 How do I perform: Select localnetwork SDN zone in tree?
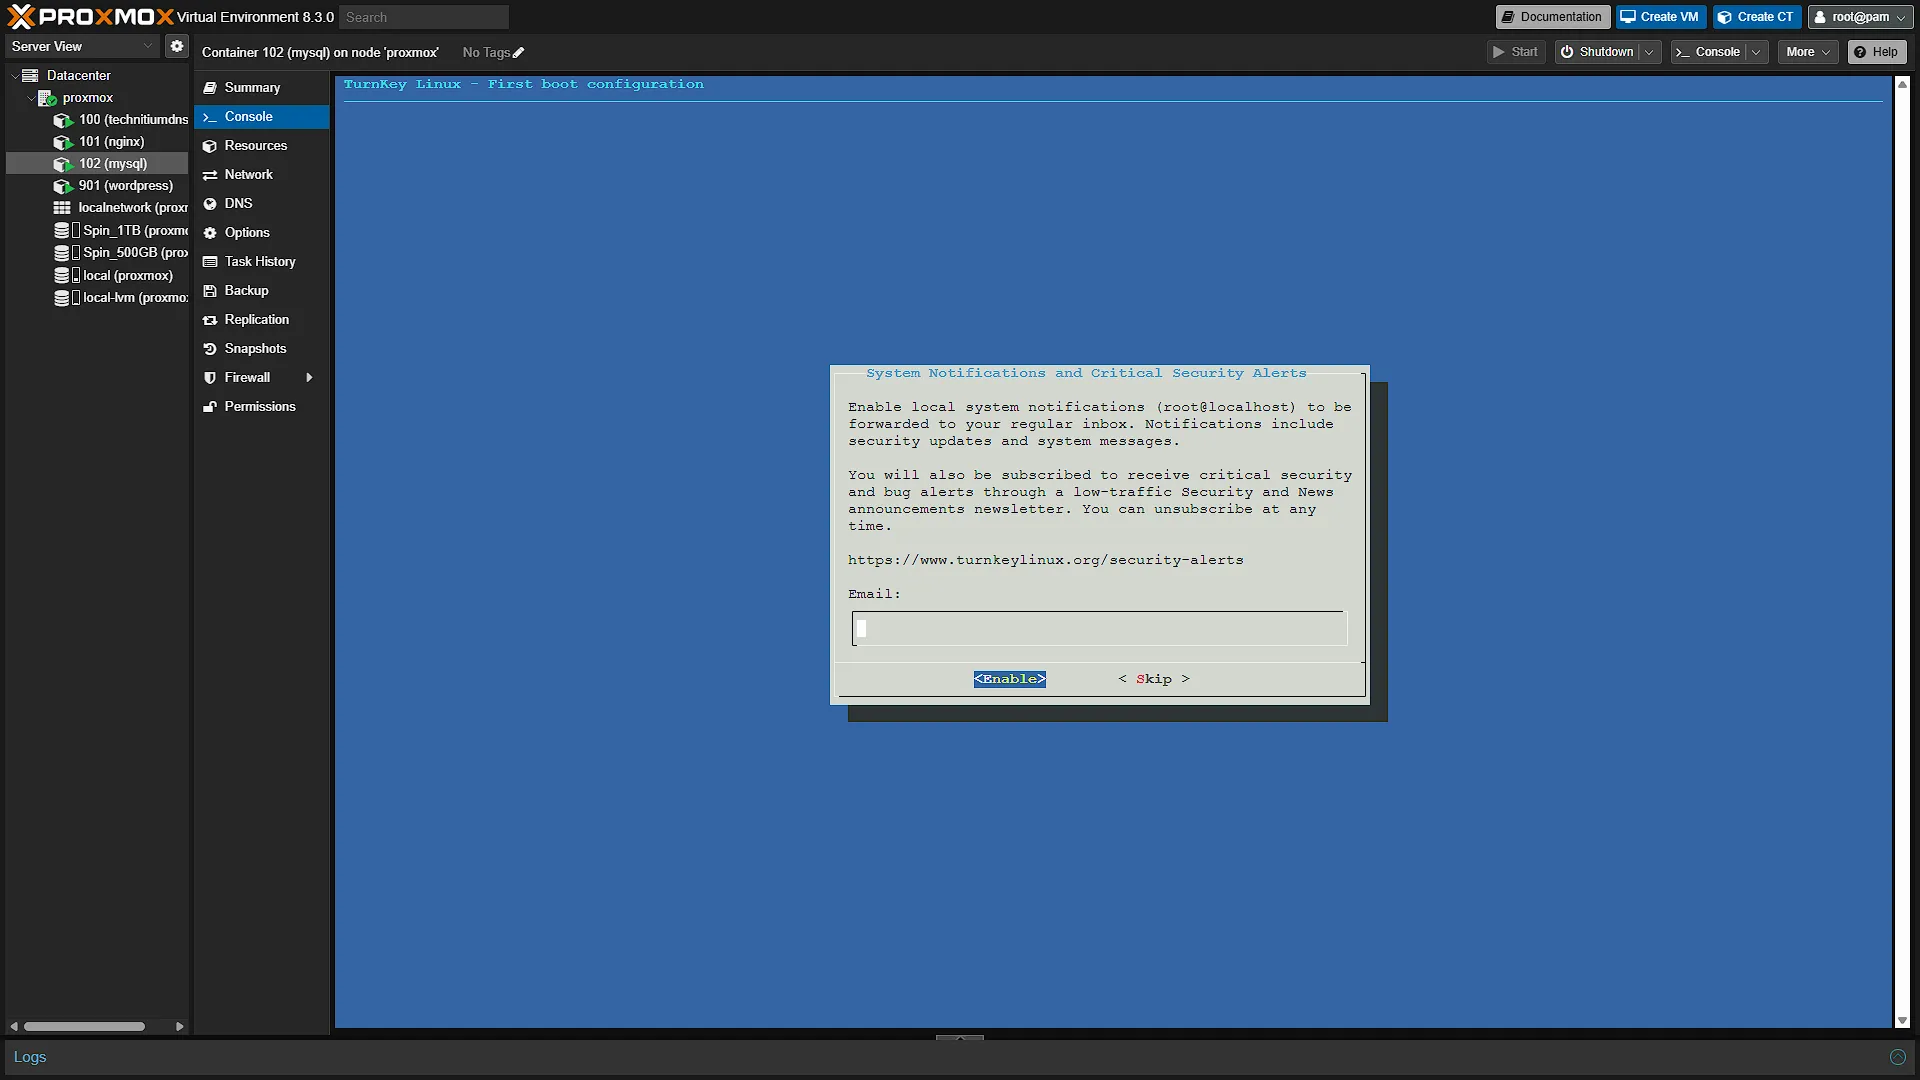pos(121,207)
